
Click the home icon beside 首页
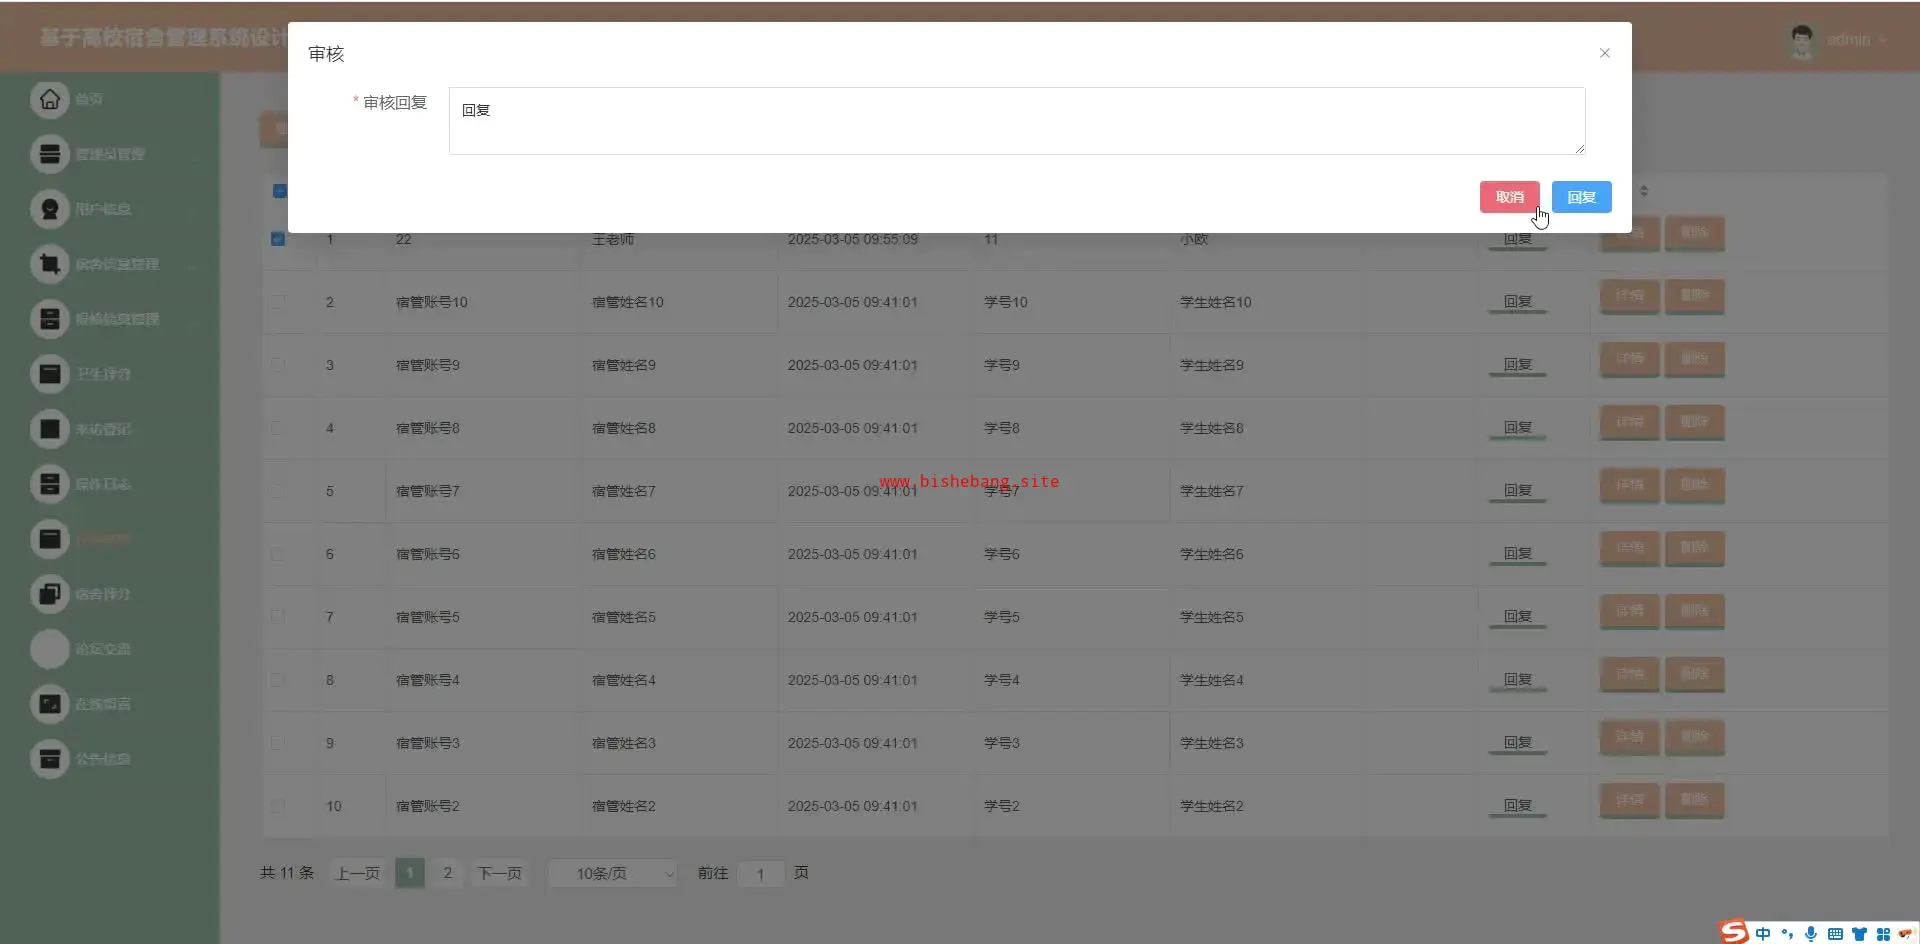[x=50, y=99]
